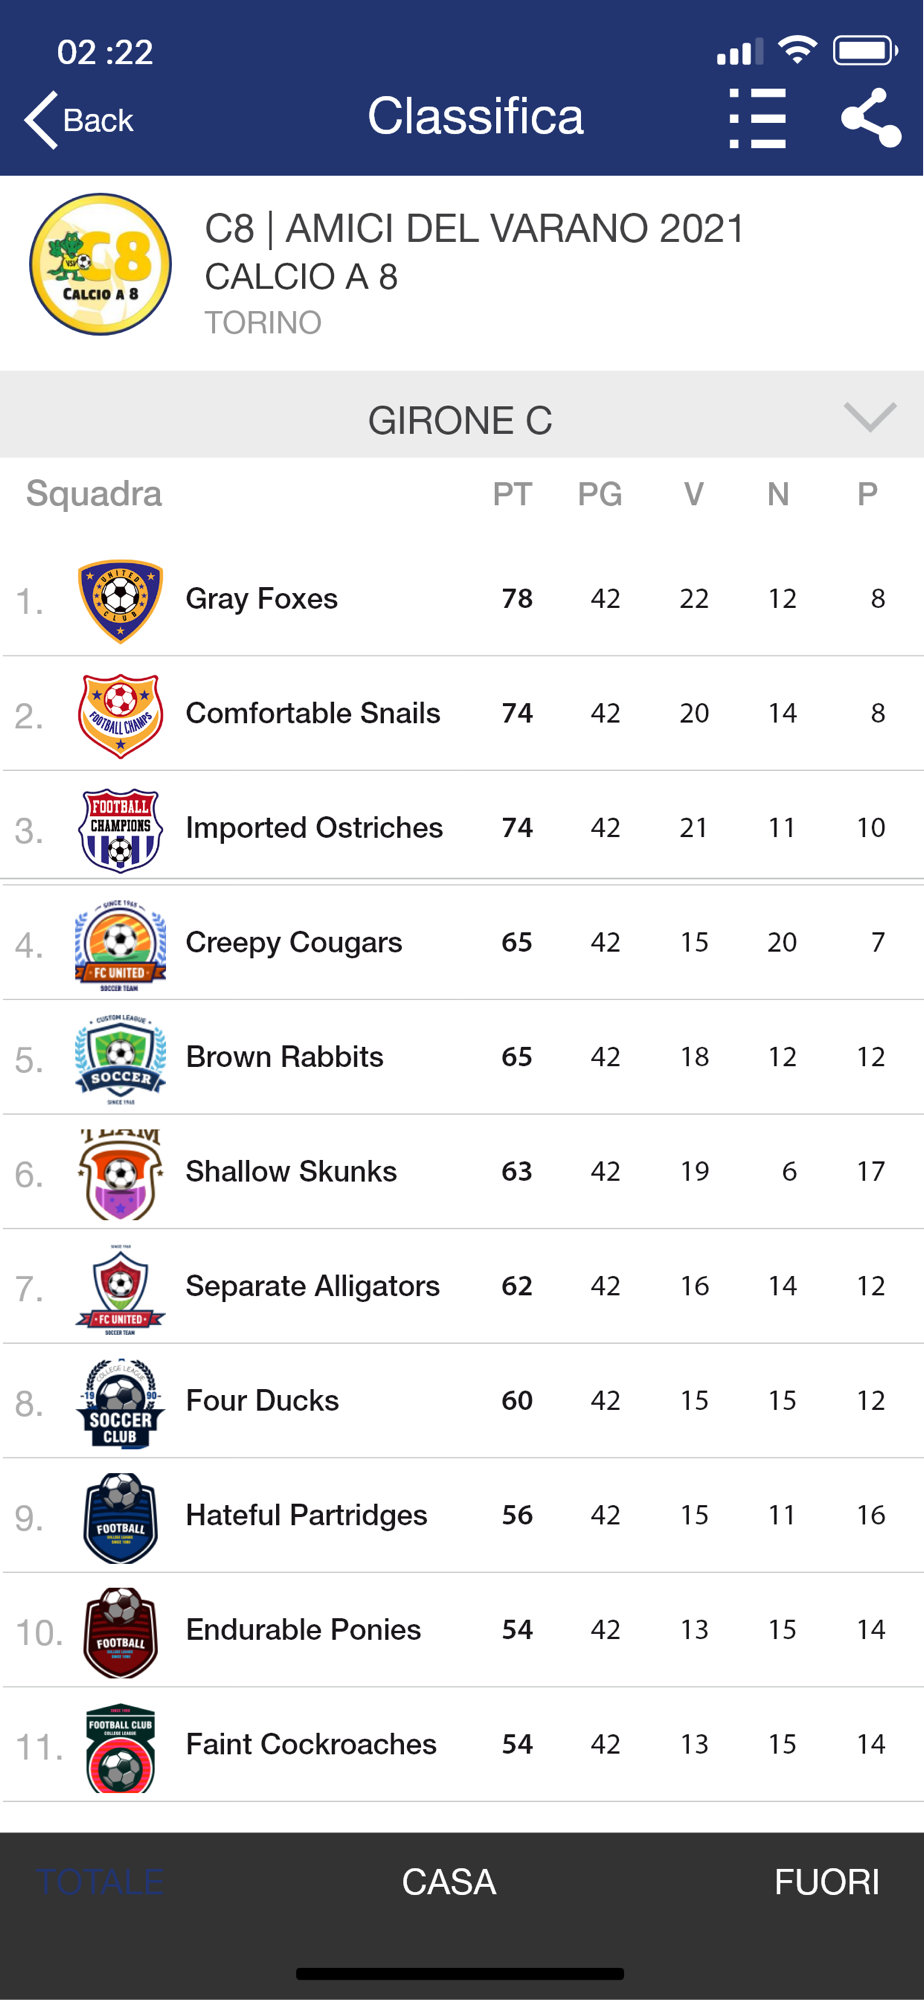
Task: Select the Separate Alligators team name
Action: pyautogui.click(x=312, y=1286)
